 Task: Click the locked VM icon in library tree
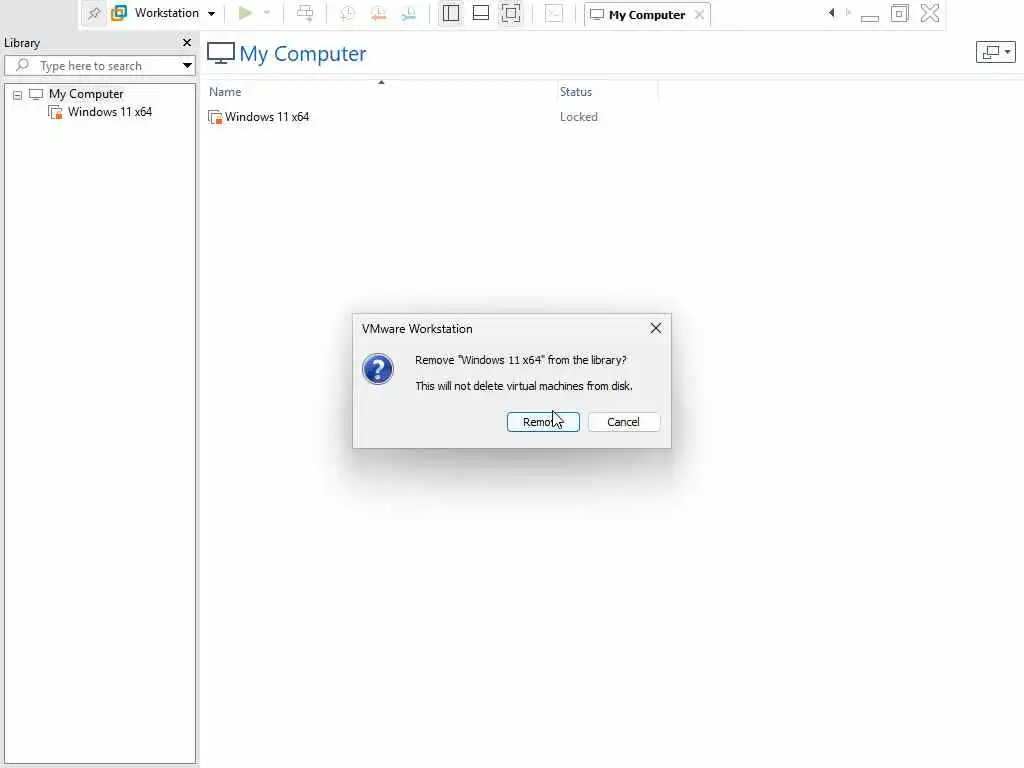[x=56, y=112]
